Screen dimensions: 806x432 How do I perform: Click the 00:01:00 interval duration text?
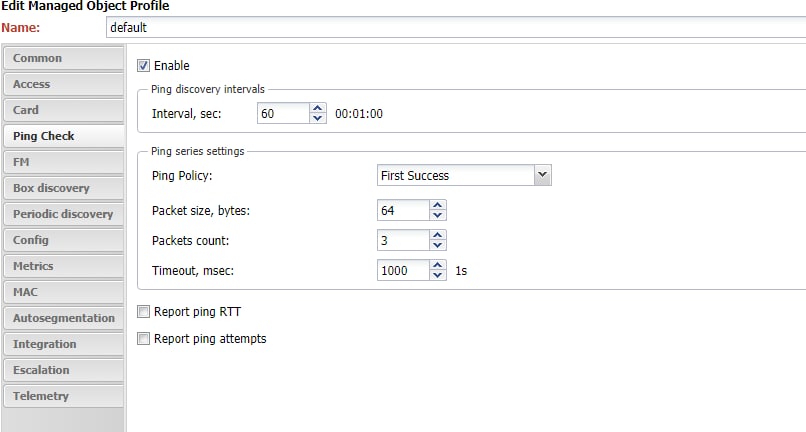[x=359, y=114]
